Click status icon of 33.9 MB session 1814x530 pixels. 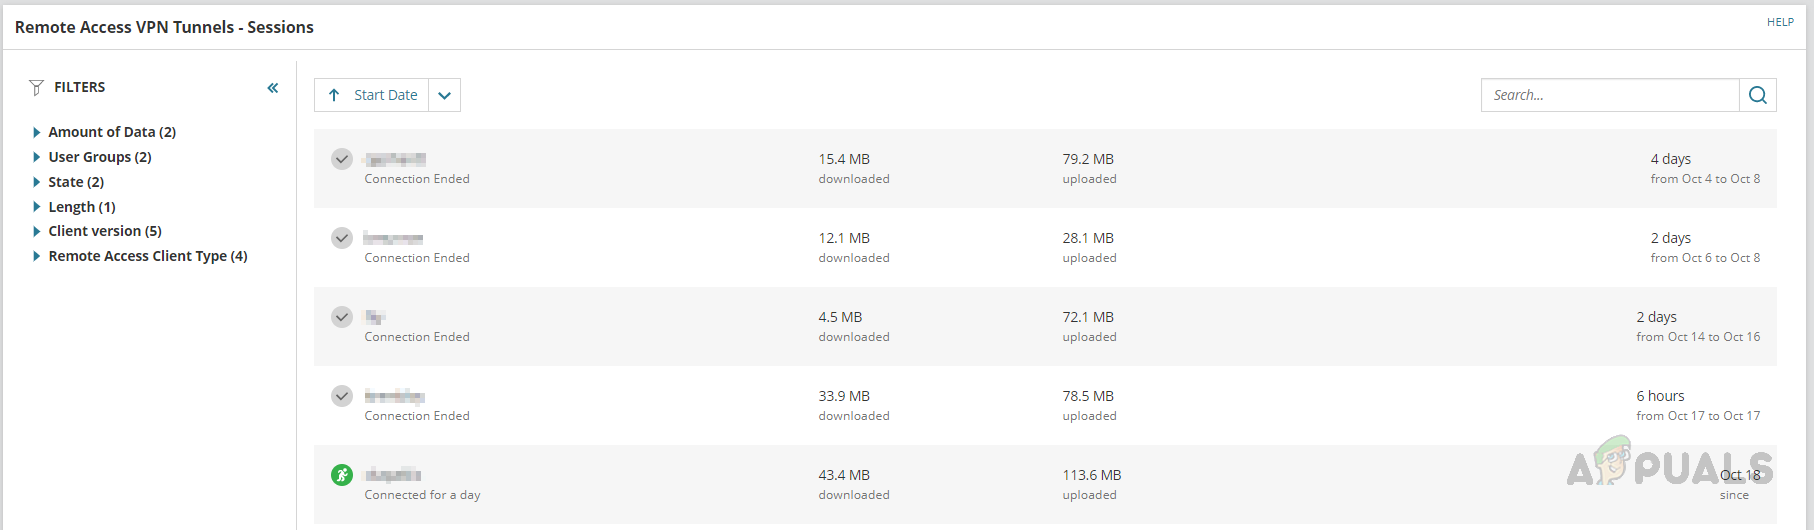tap(342, 396)
